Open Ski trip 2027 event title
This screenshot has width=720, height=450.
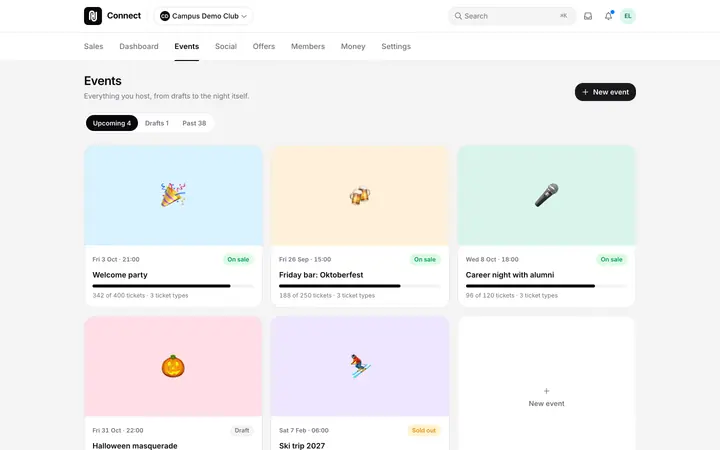click(x=302, y=445)
